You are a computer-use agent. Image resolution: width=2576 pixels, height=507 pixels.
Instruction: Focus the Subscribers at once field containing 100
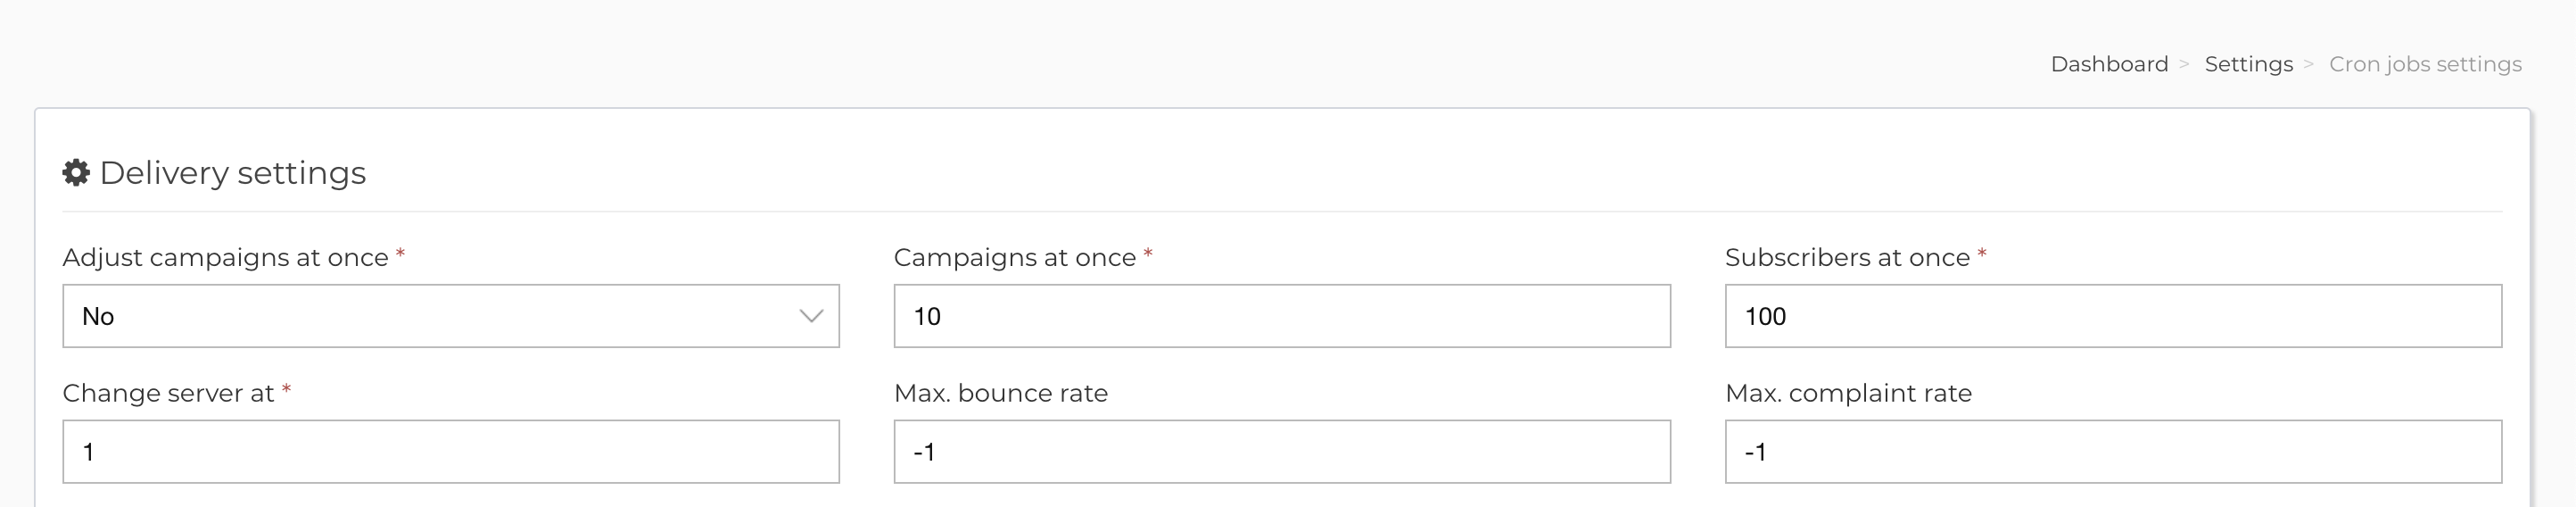click(x=2113, y=316)
